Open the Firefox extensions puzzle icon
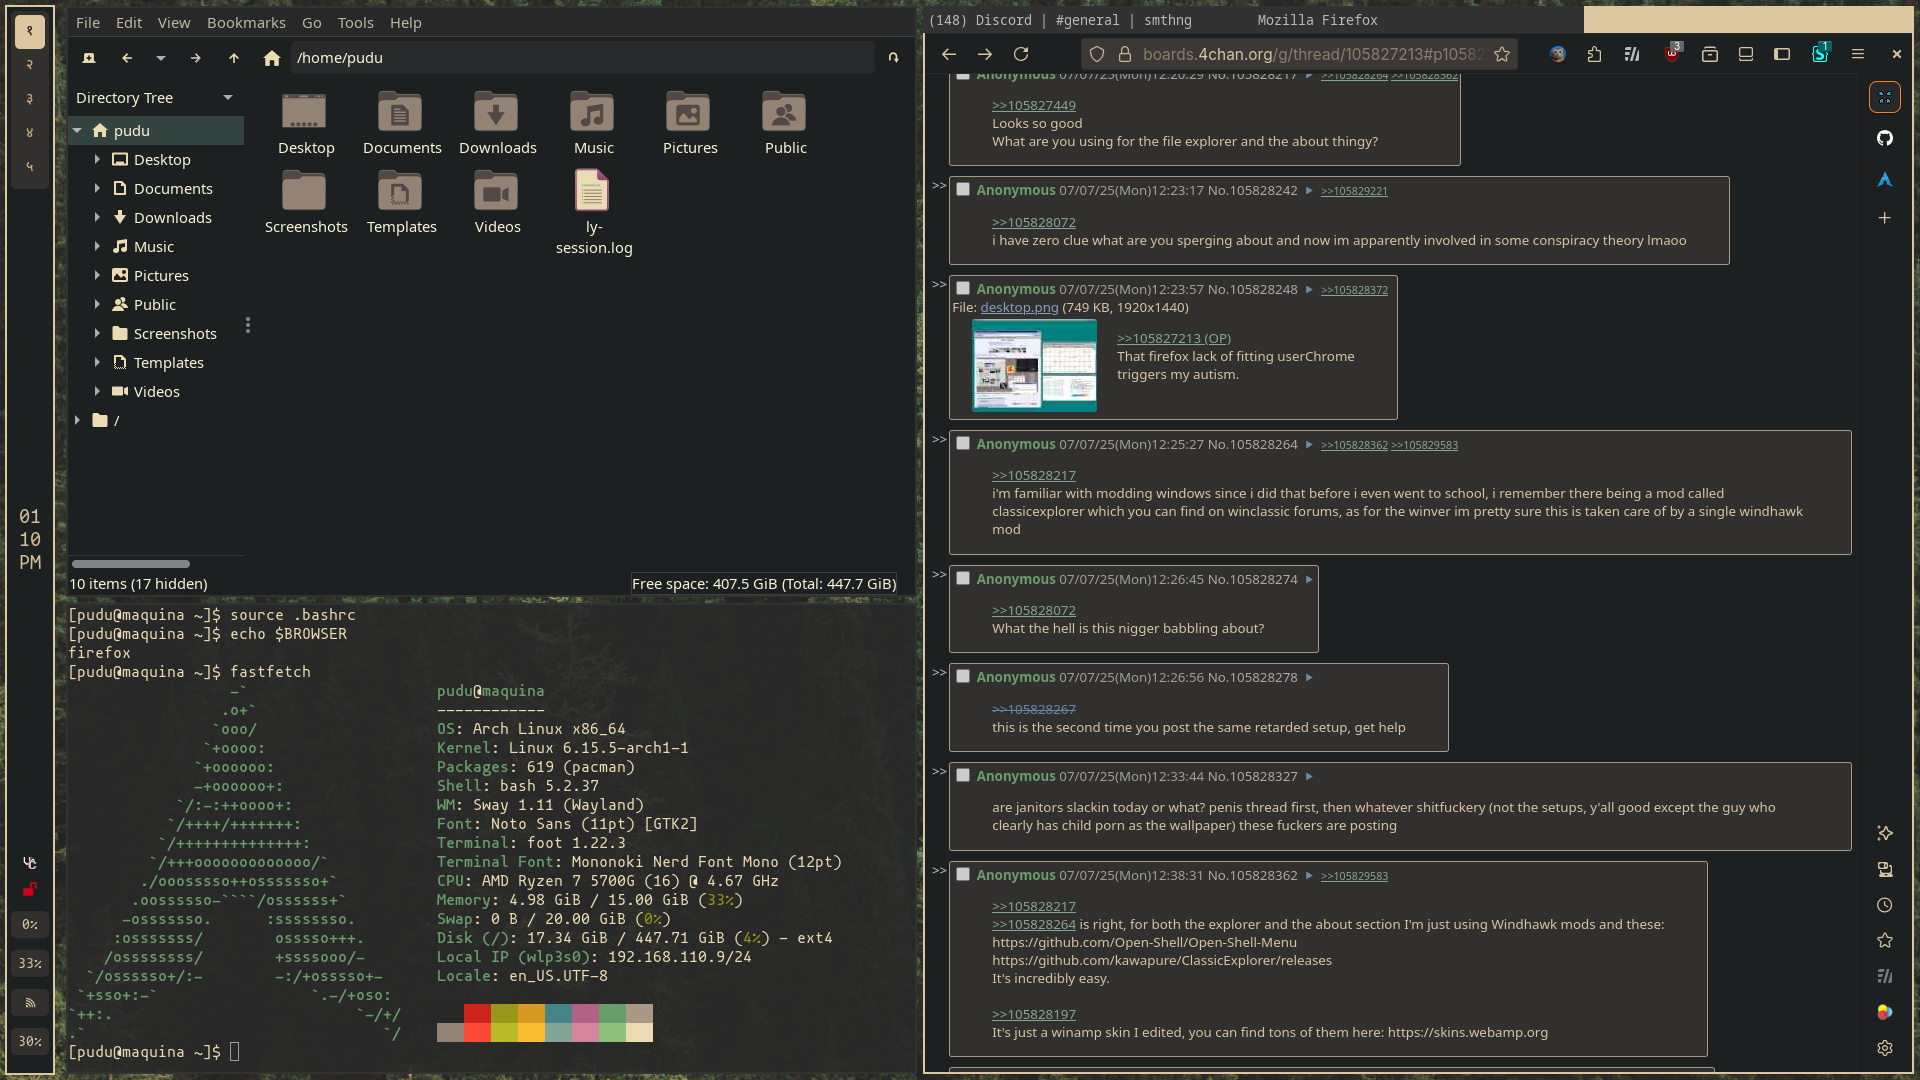1920x1080 pixels. [x=1594, y=54]
